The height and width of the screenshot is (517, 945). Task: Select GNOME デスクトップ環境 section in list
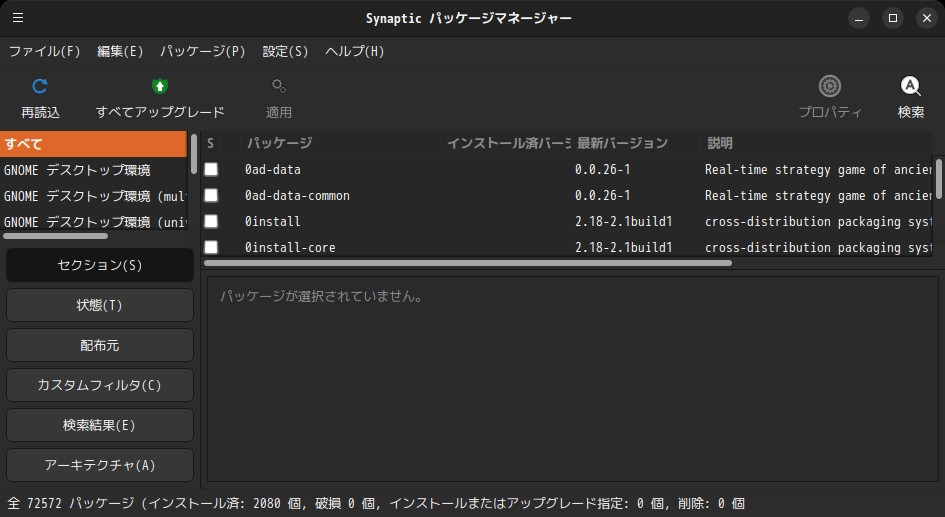click(77, 170)
